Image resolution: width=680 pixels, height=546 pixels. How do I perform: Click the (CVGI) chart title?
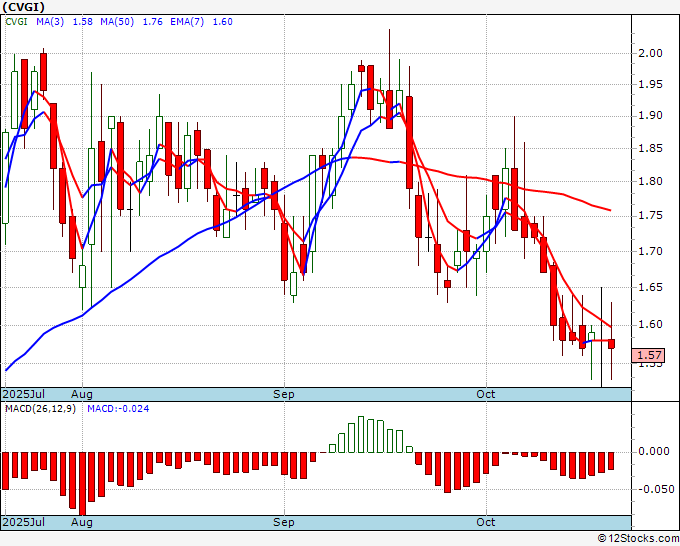coord(23,7)
